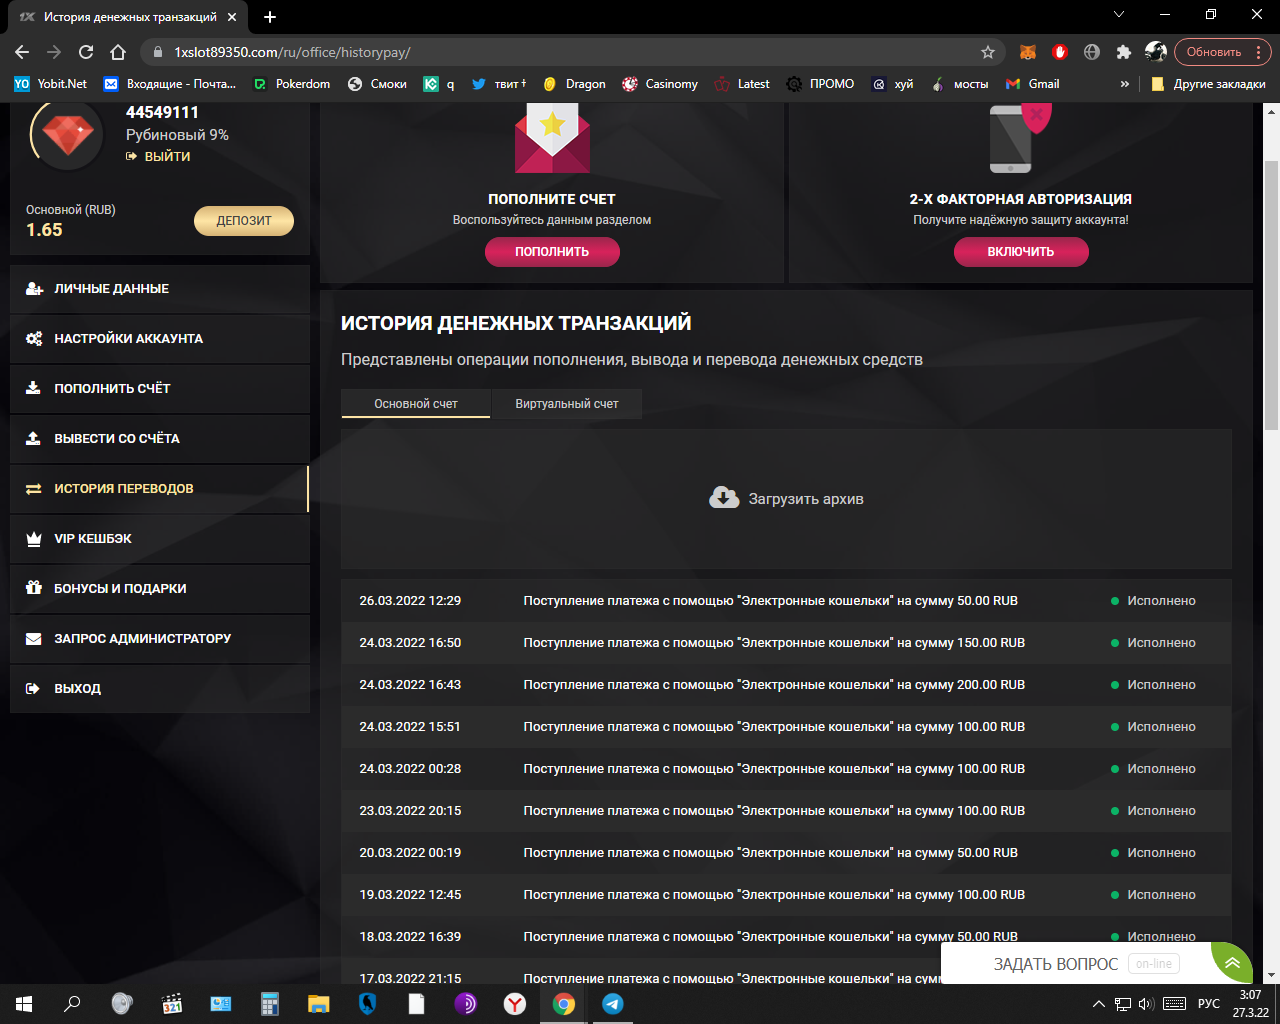Open the MetaMask fox extension

tap(1027, 52)
